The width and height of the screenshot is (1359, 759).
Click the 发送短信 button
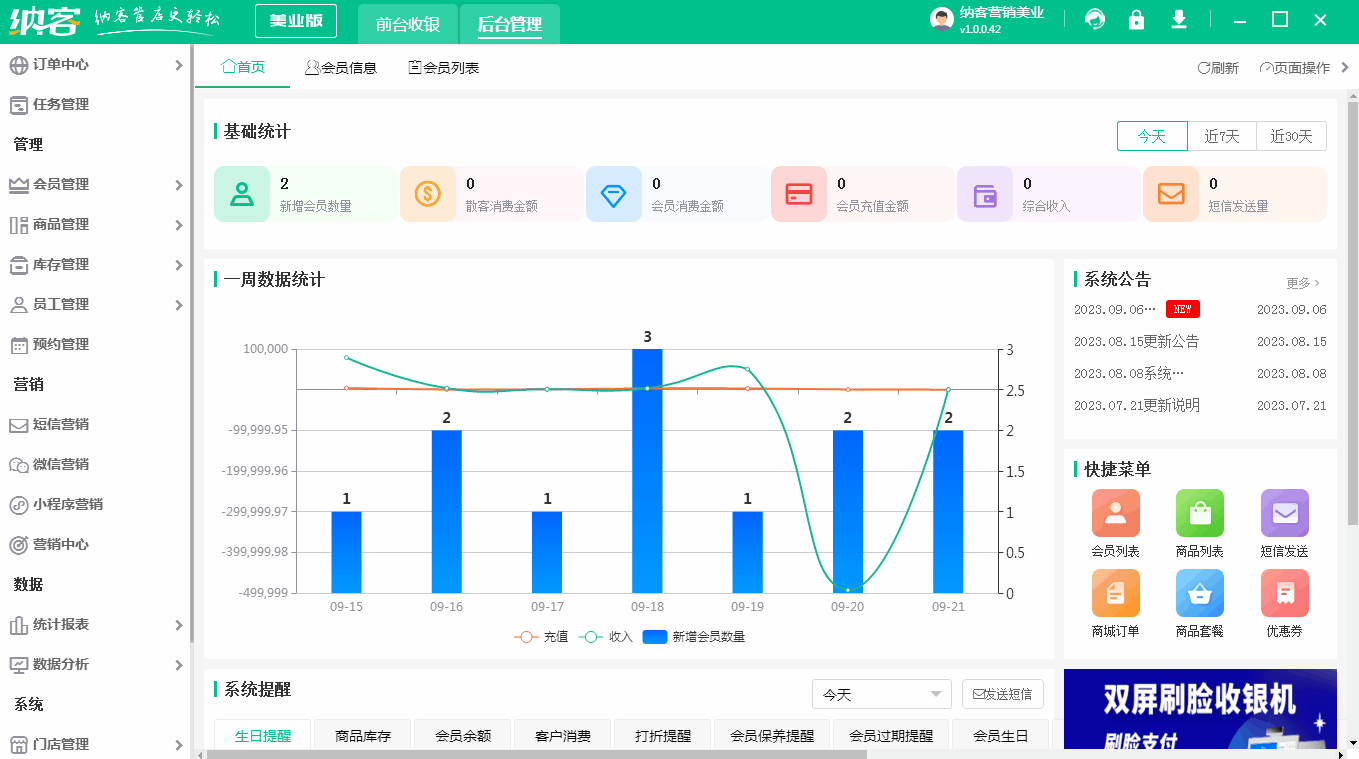1003,693
